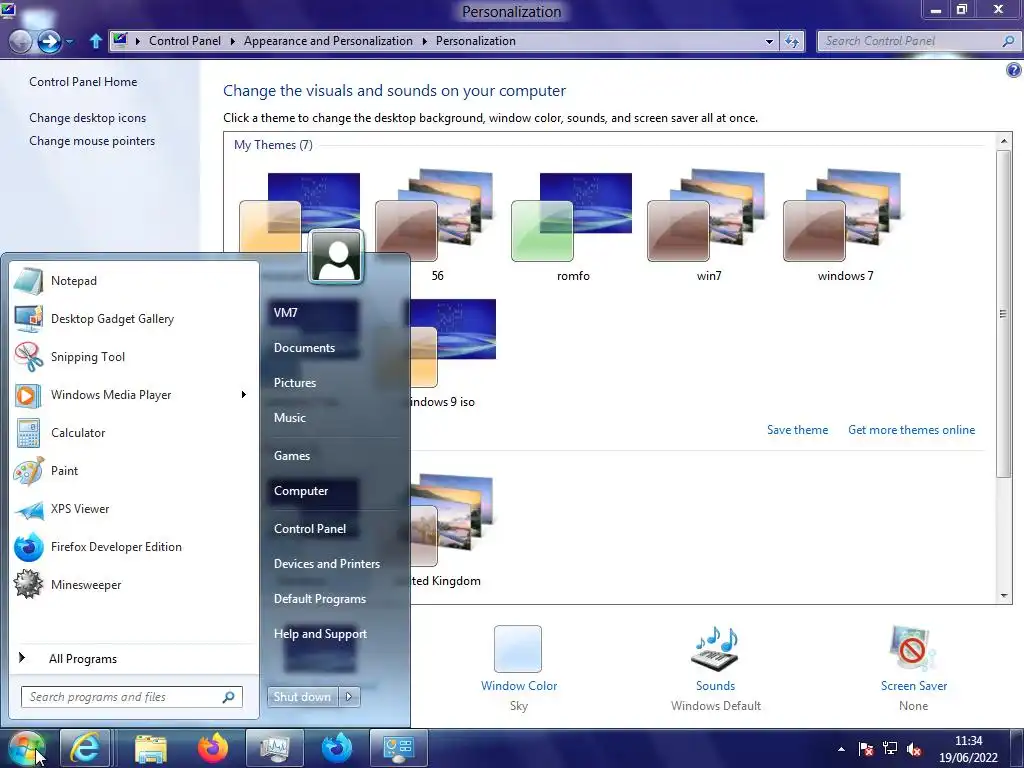Select the 56 theme
This screenshot has width=1024, height=768.
tap(437, 226)
